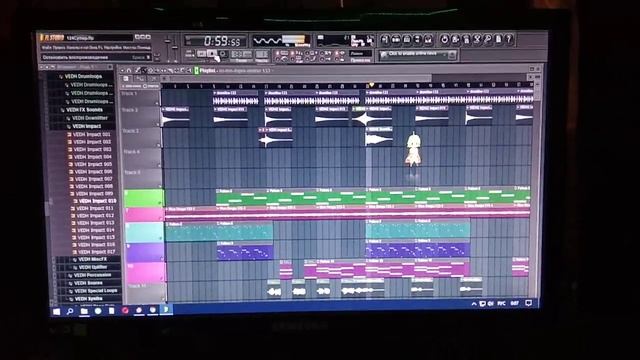This screenshot has height=360, width=640.
Task: Select the VEDH Impact 001 sample
Action: pyautogui.click(x=91, y=134)
